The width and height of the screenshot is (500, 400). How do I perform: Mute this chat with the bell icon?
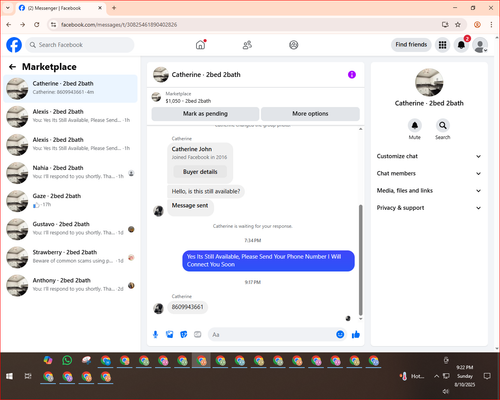(415, 125)
